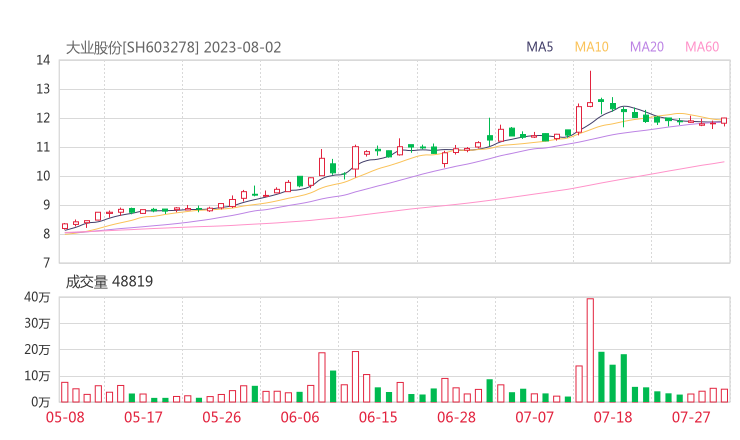Click the MA5 legend label

pyautogui.click(x=539, y=47)
